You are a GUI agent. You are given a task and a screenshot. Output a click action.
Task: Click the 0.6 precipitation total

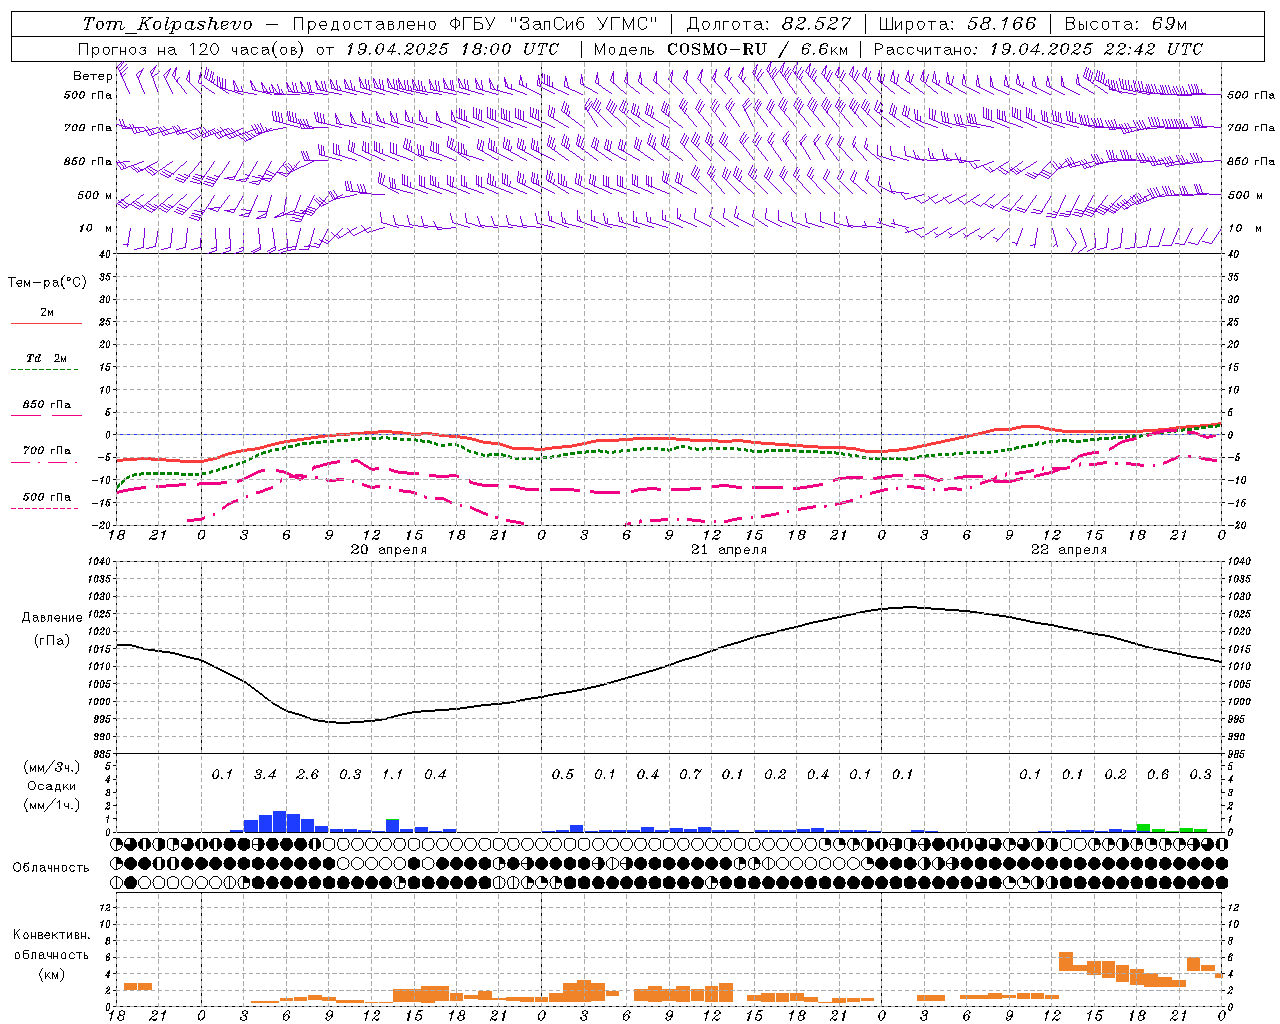(1158, 774)
